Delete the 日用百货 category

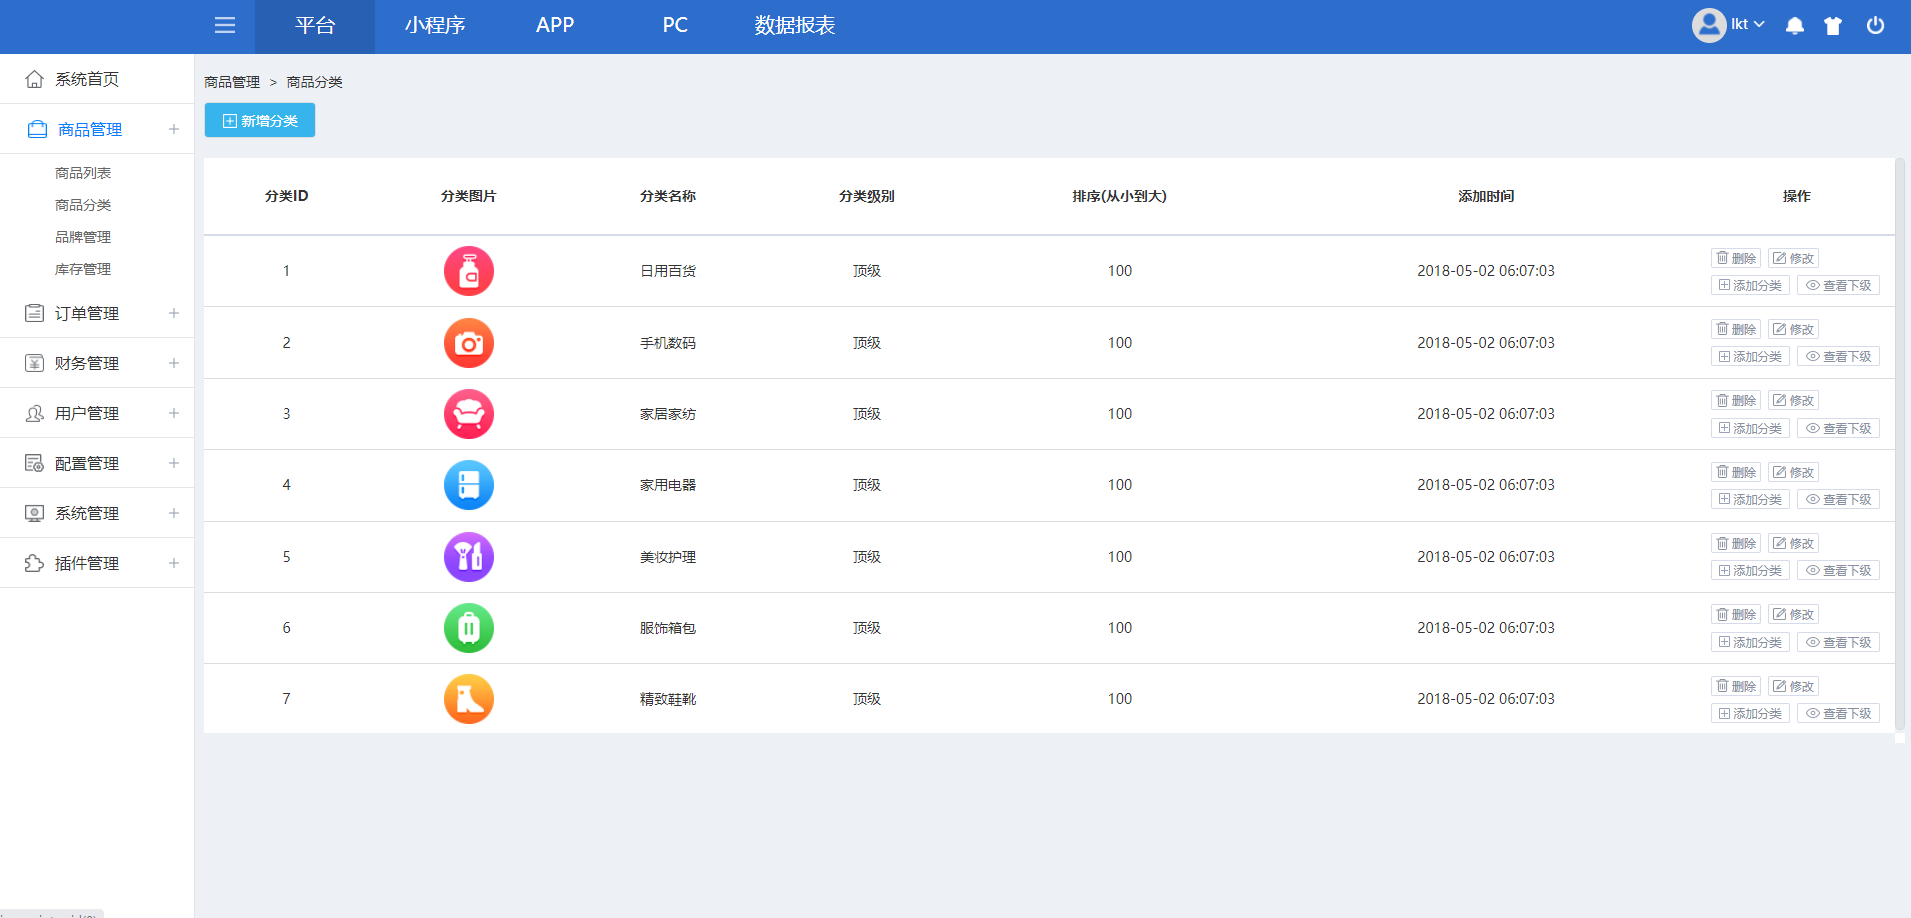click(x=1736, y=258)
